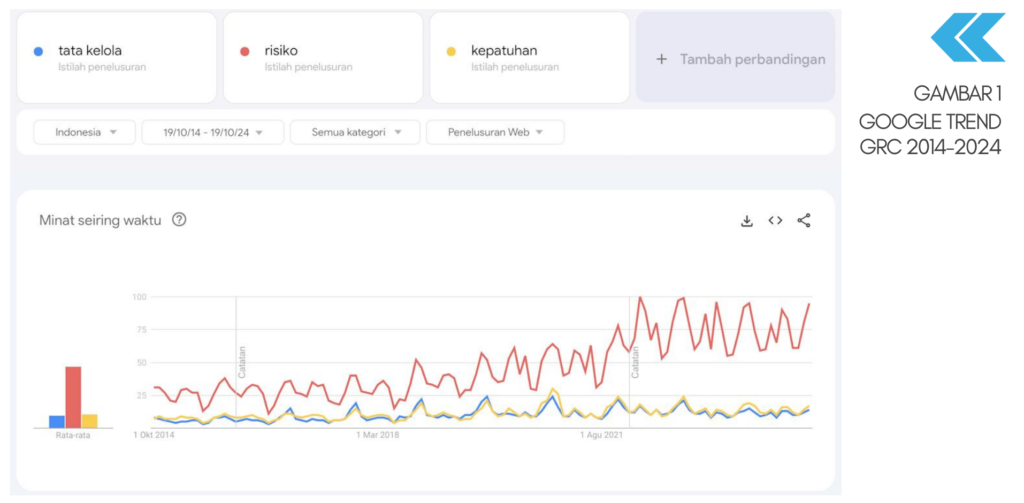The image size is (1024, 503).
Task: Click the red Rata-rata average bar
Action: click(x=73, y=397)
